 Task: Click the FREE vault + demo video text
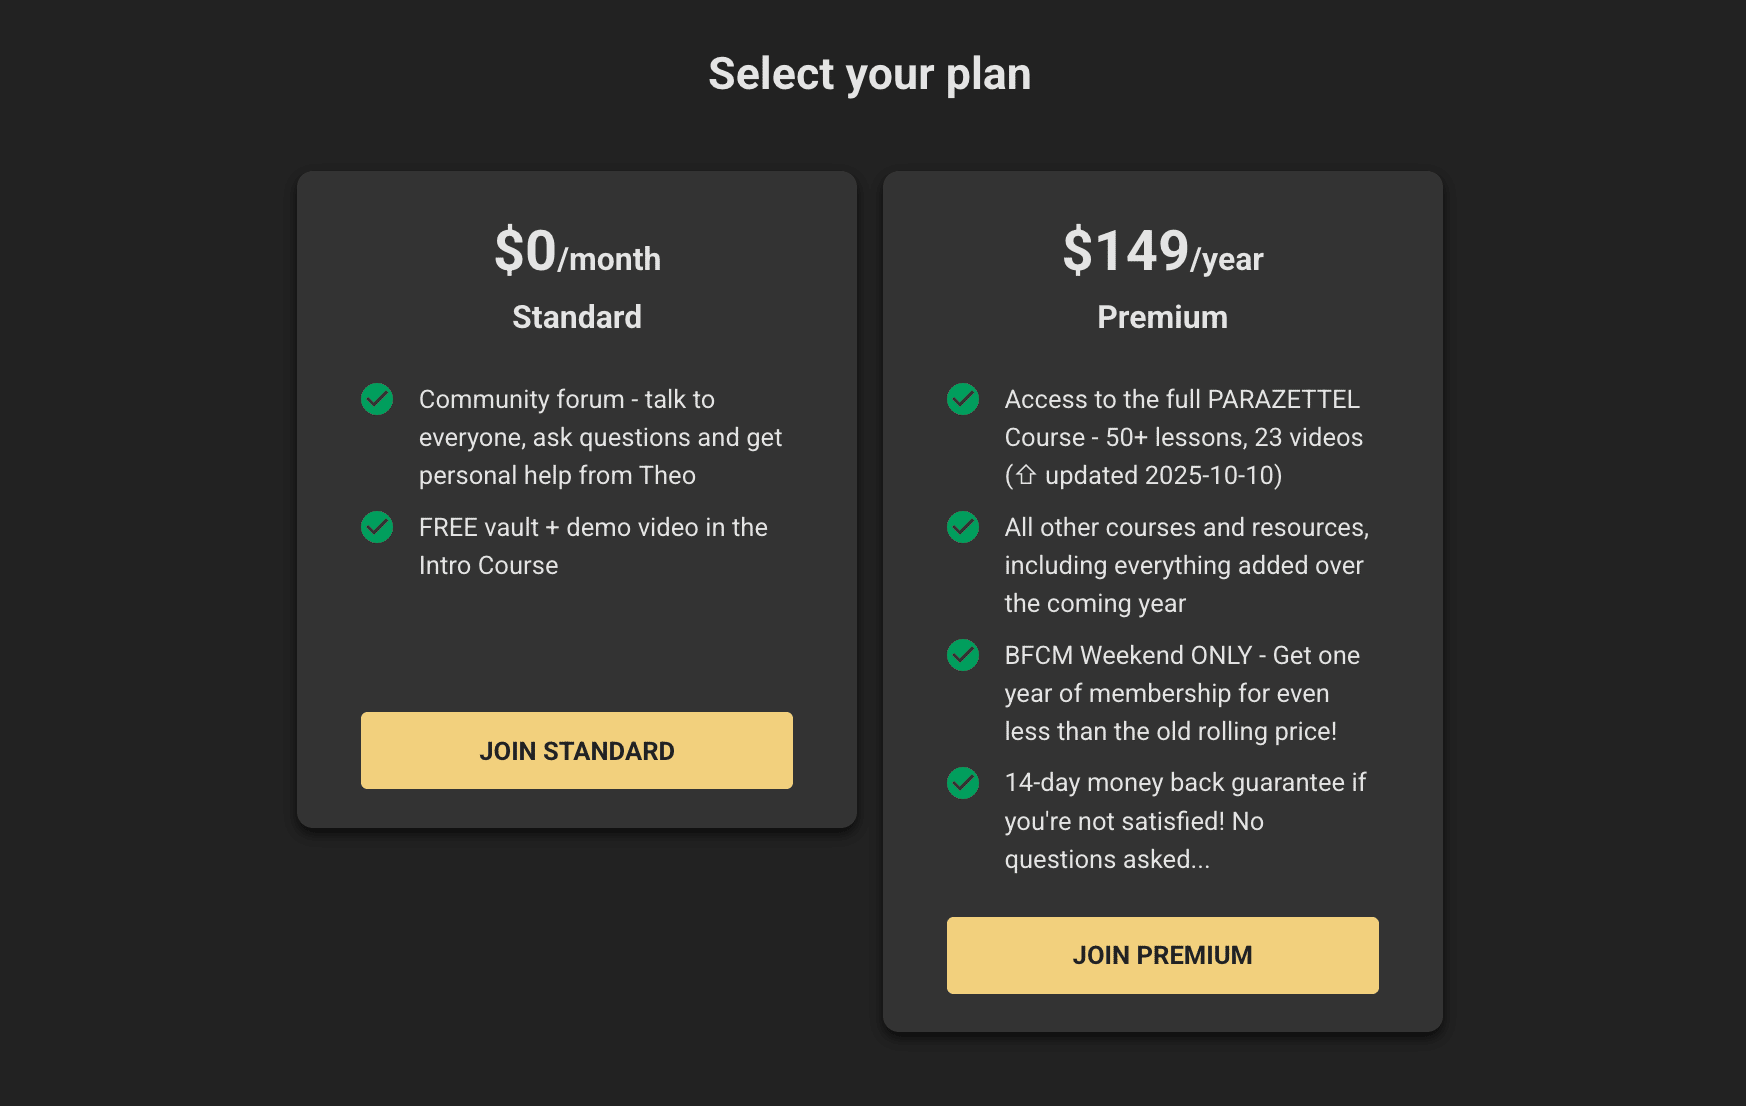[593, 546]
